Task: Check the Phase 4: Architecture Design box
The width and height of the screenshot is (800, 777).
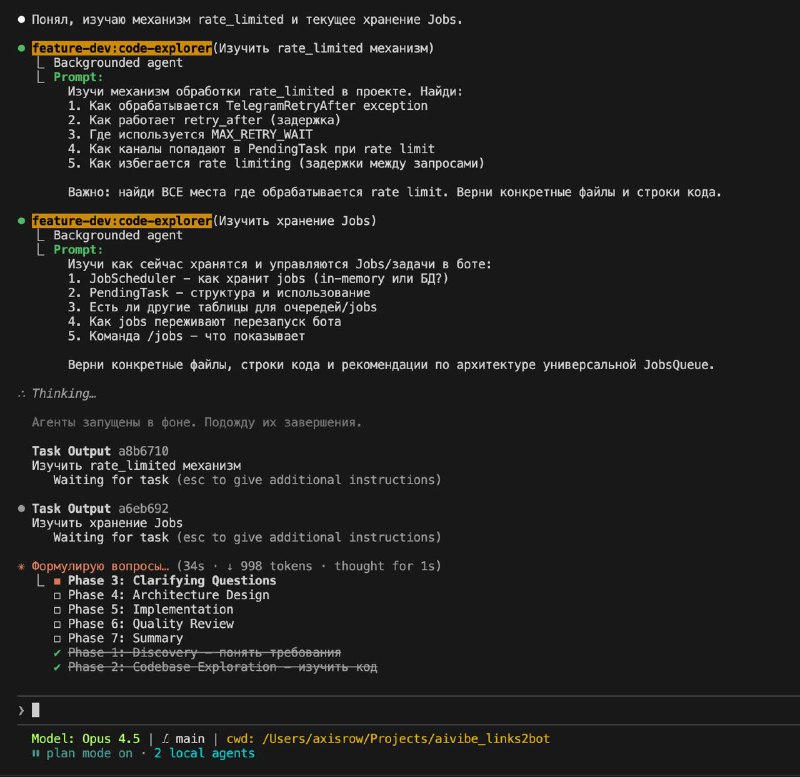Action: pyautogui.click(x=58, y=595)
